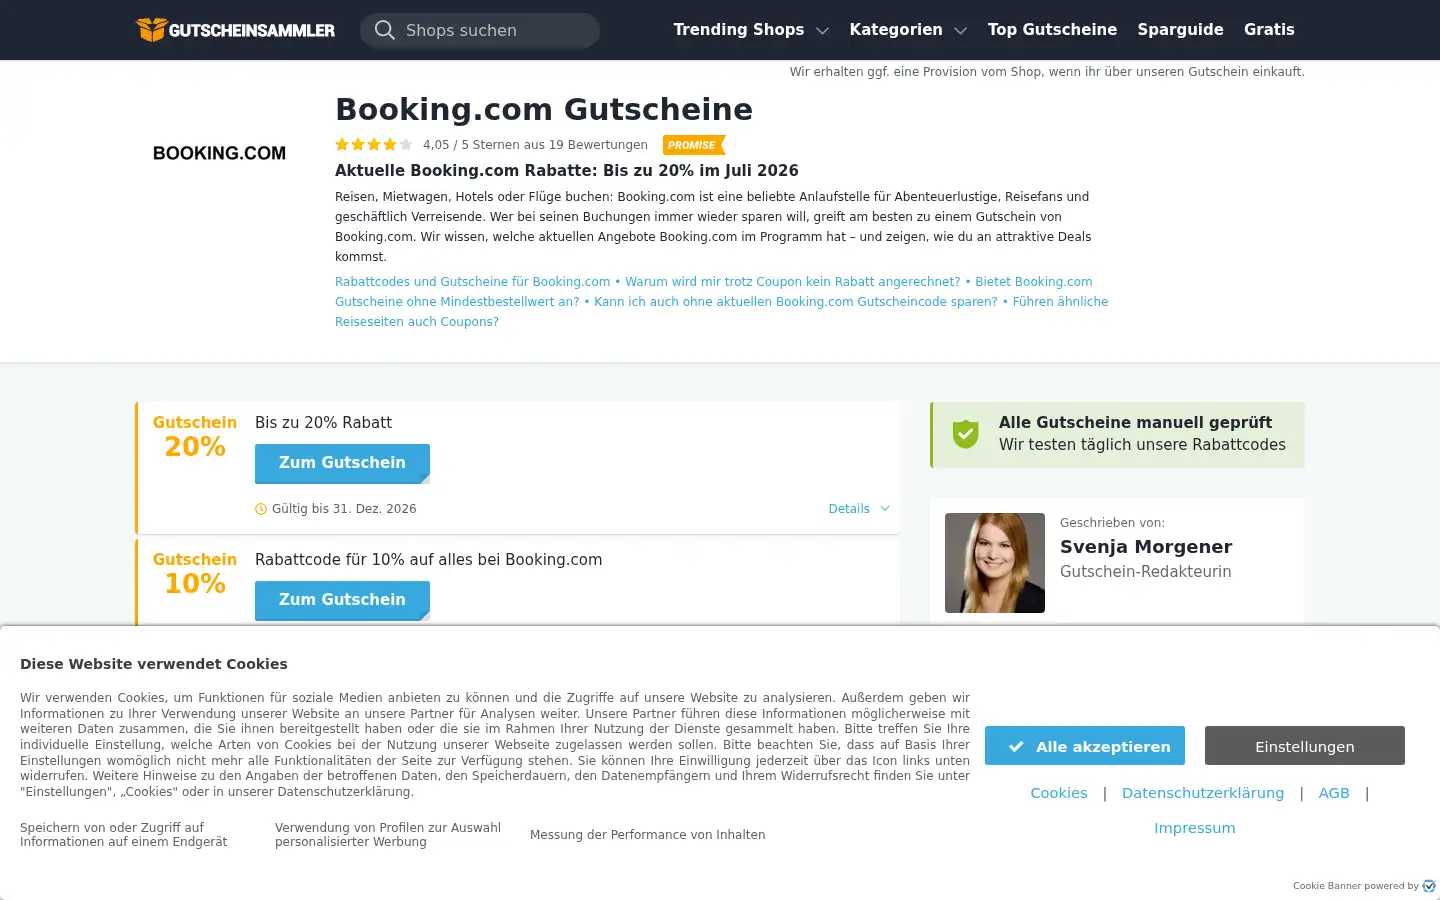Click the Aktuelle Booking.com Rabatte subheading

(567, 171)
